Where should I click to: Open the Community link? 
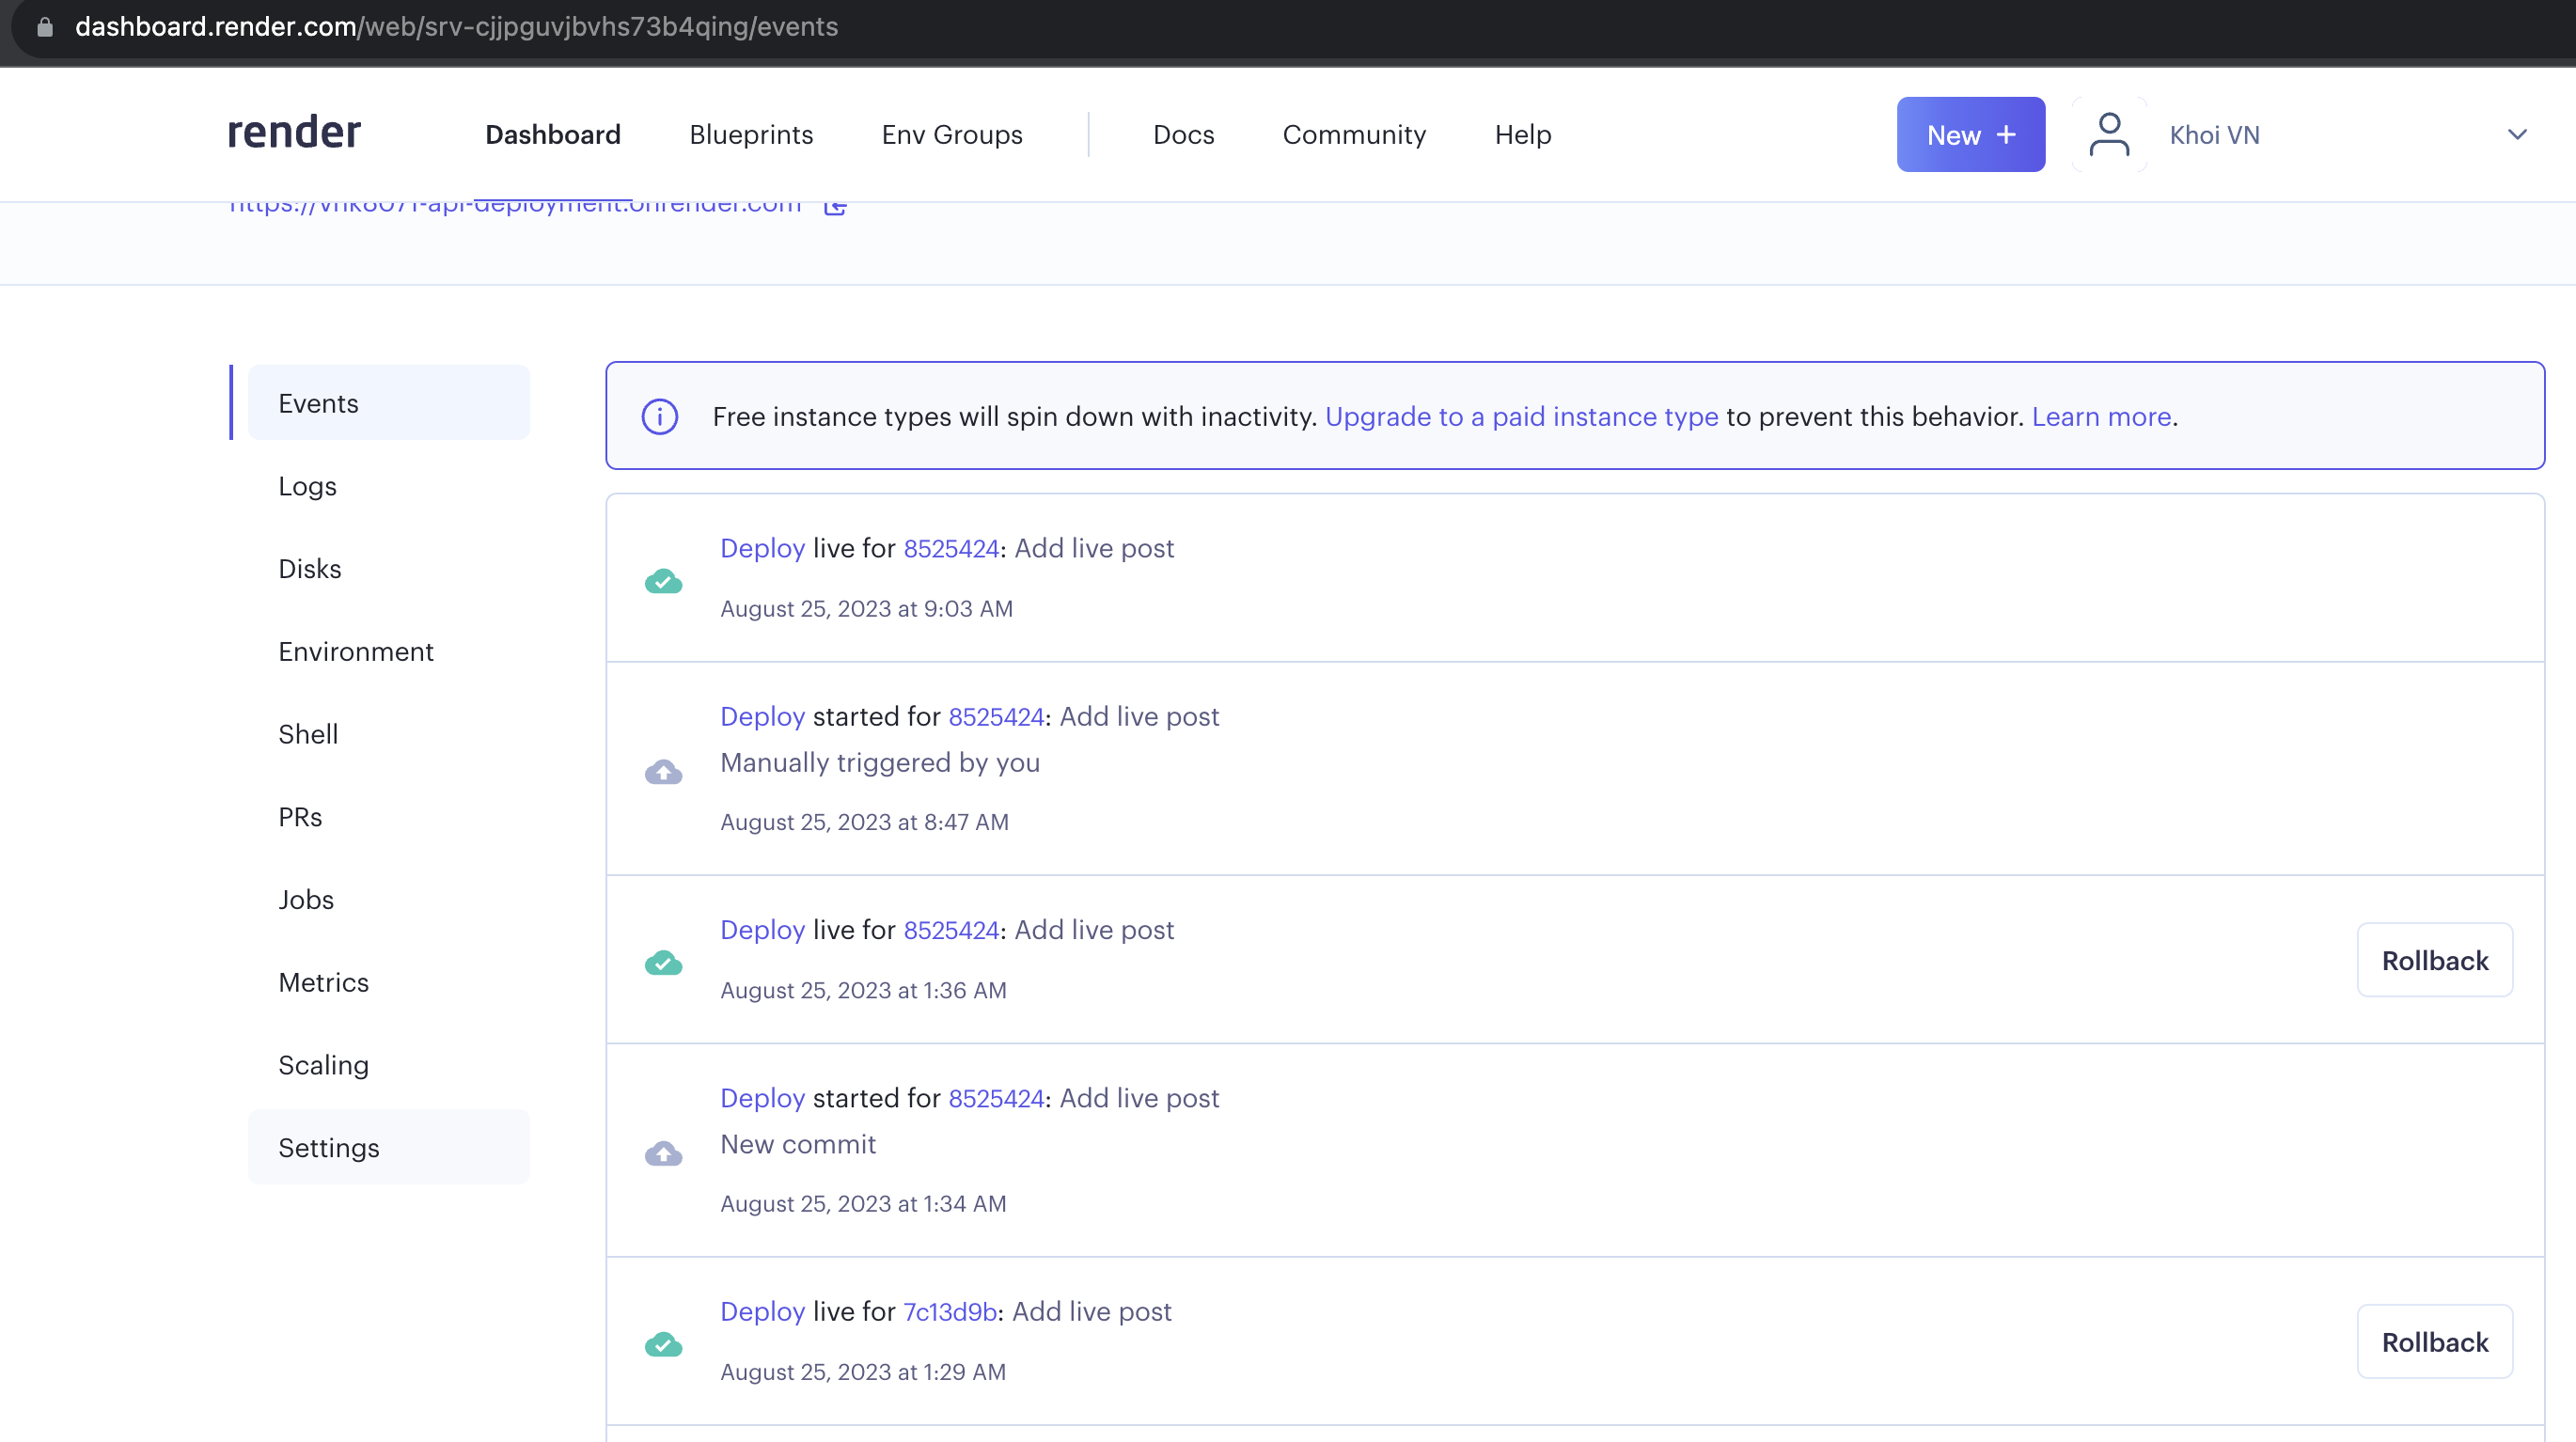pos(1354,134)
